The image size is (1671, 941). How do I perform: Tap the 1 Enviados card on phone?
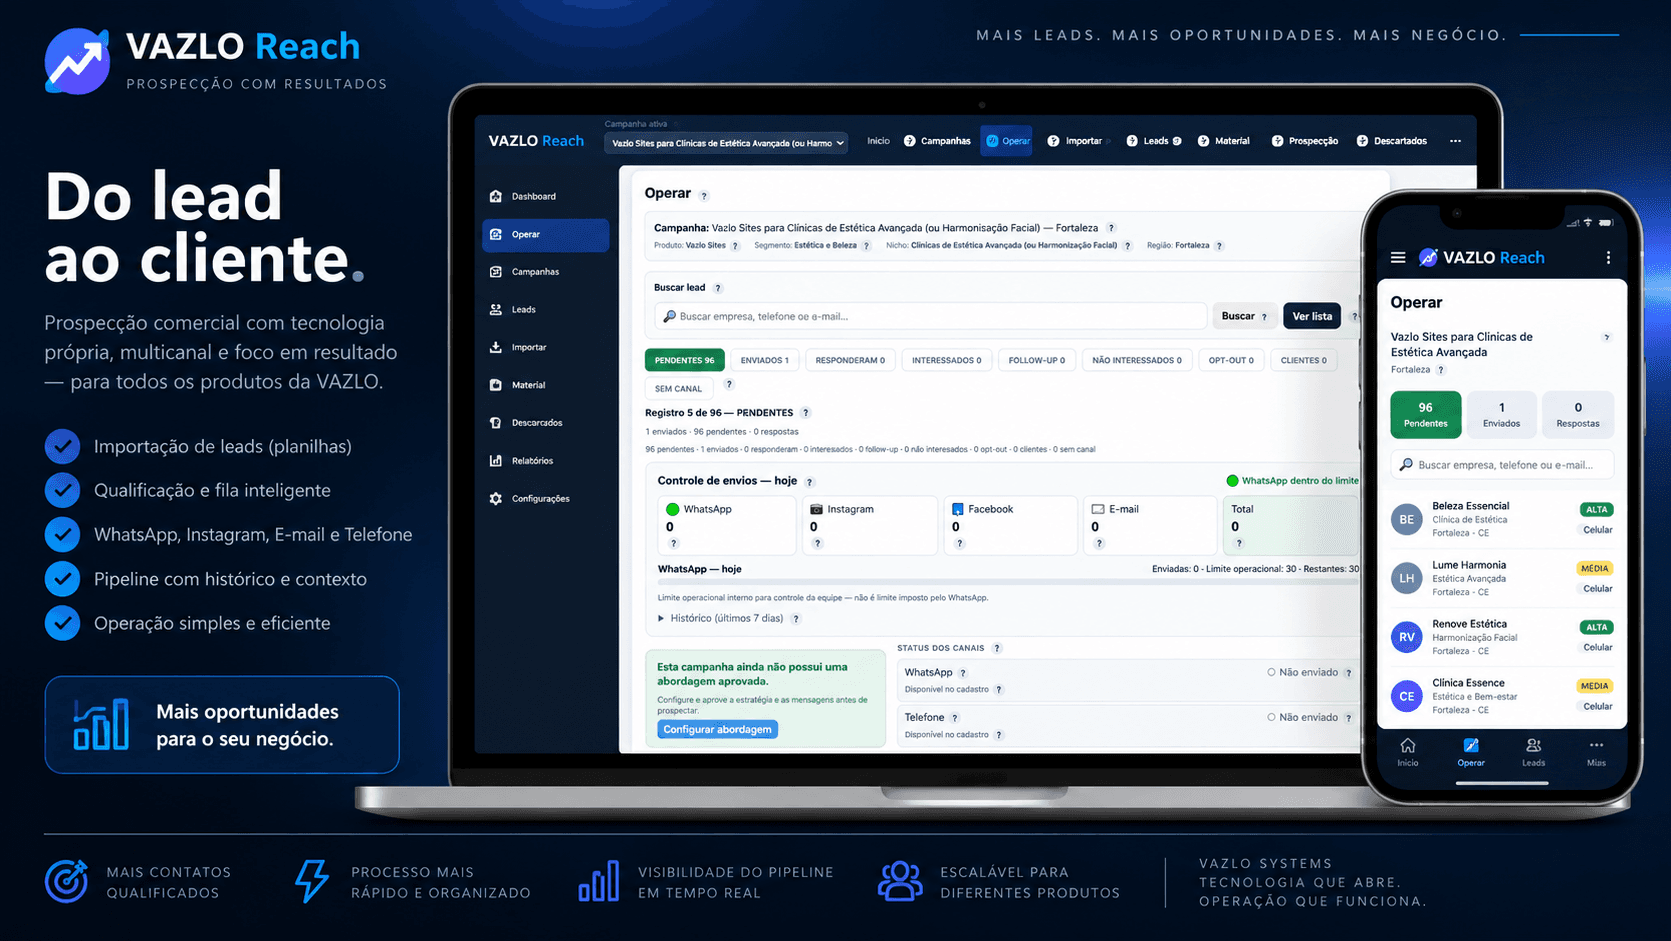pos(1502,415)
